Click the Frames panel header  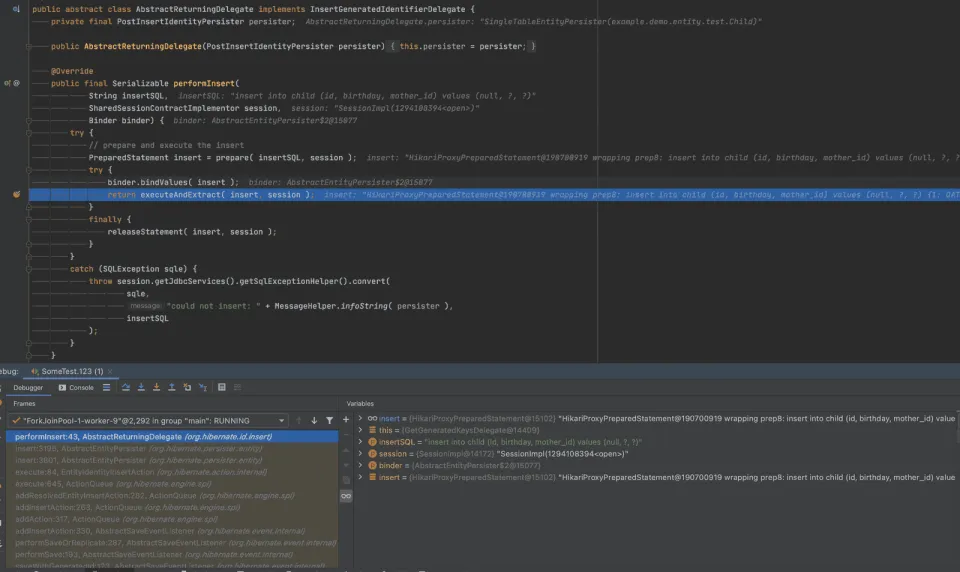pyautogui.click(x=24, y=404)
